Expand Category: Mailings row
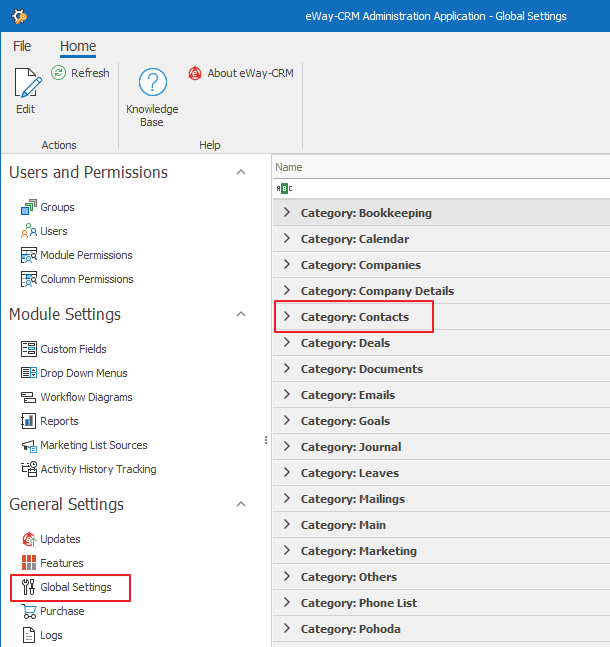 click(287, 498)
